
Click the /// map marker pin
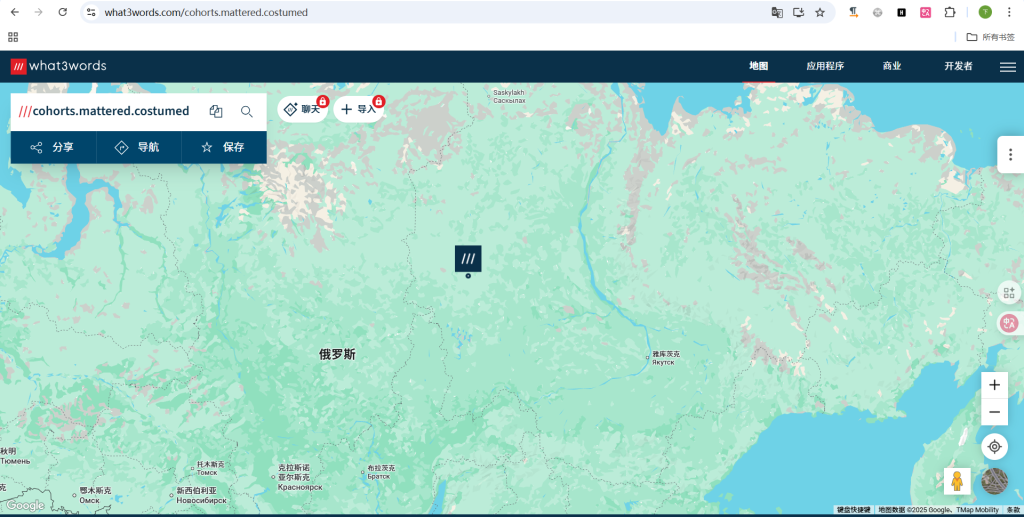click(x=468, y=258)
